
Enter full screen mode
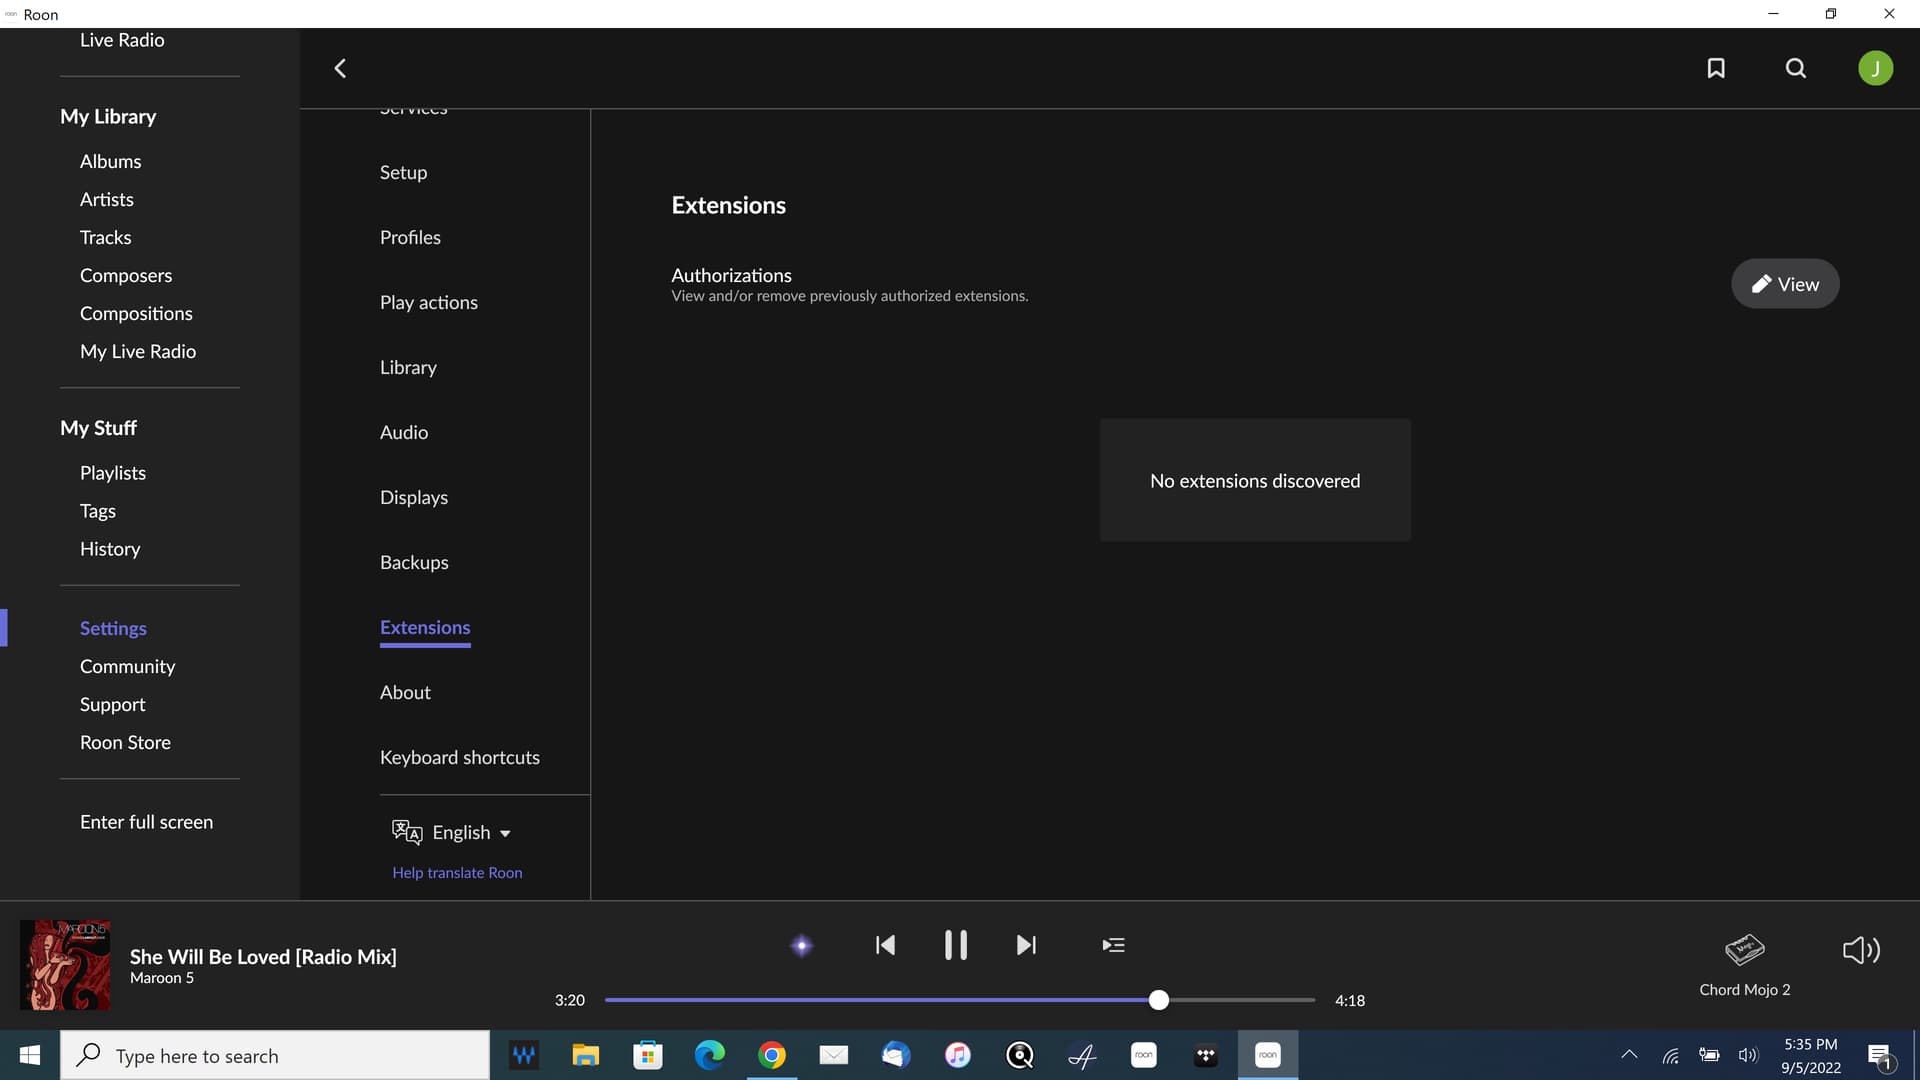[146, 821]
